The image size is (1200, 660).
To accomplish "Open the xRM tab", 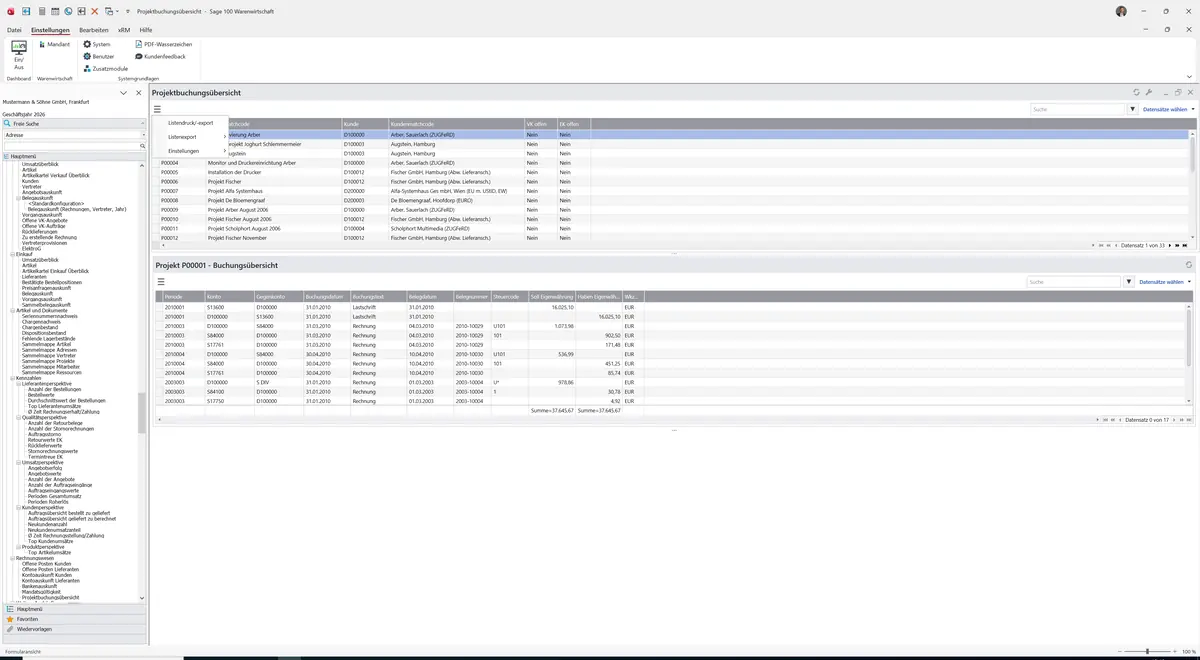I will coord(124,30).
